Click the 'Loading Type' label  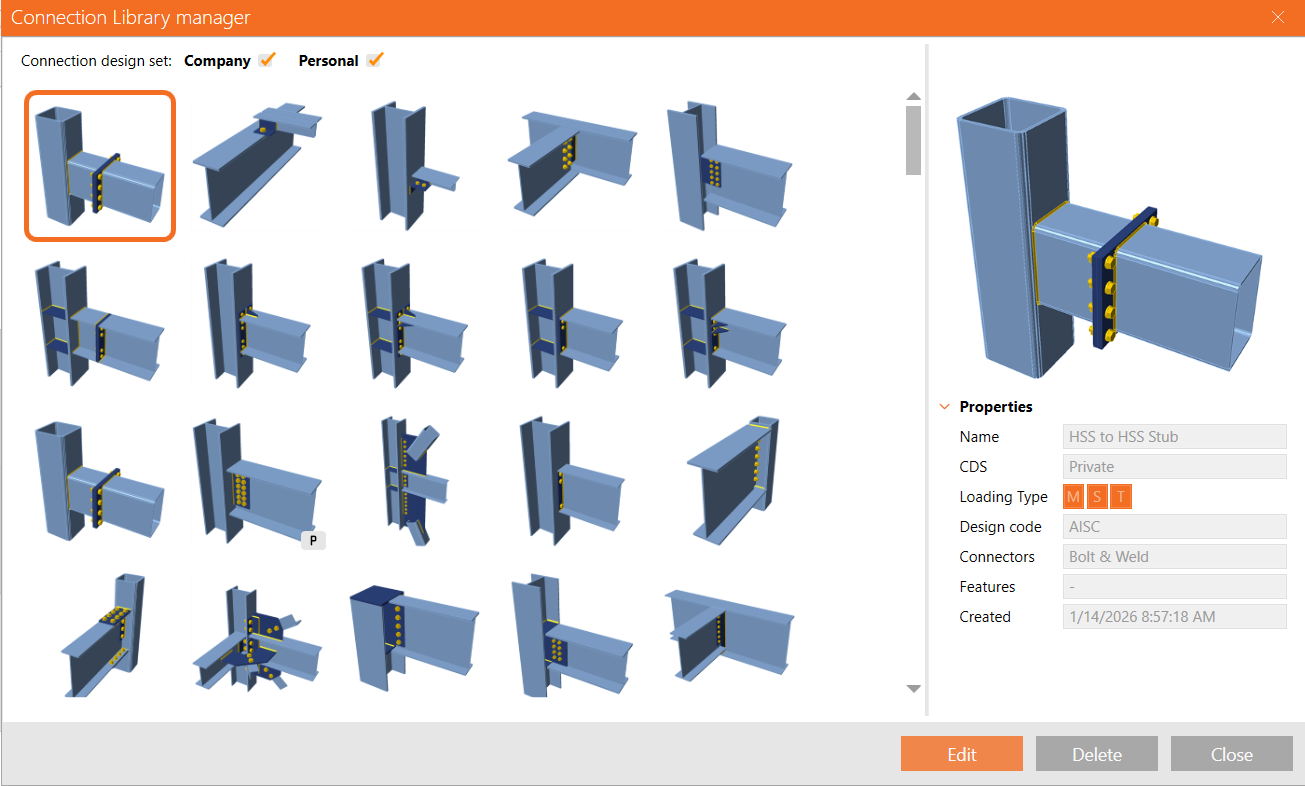(x=1004, y=497)
